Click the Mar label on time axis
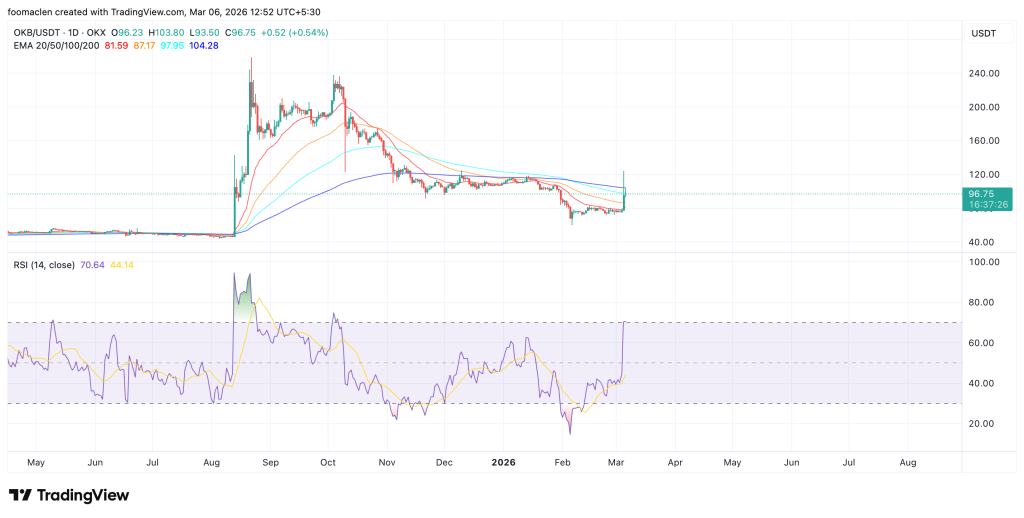Screen dimensions: 1024x518 tap(617, 463)
